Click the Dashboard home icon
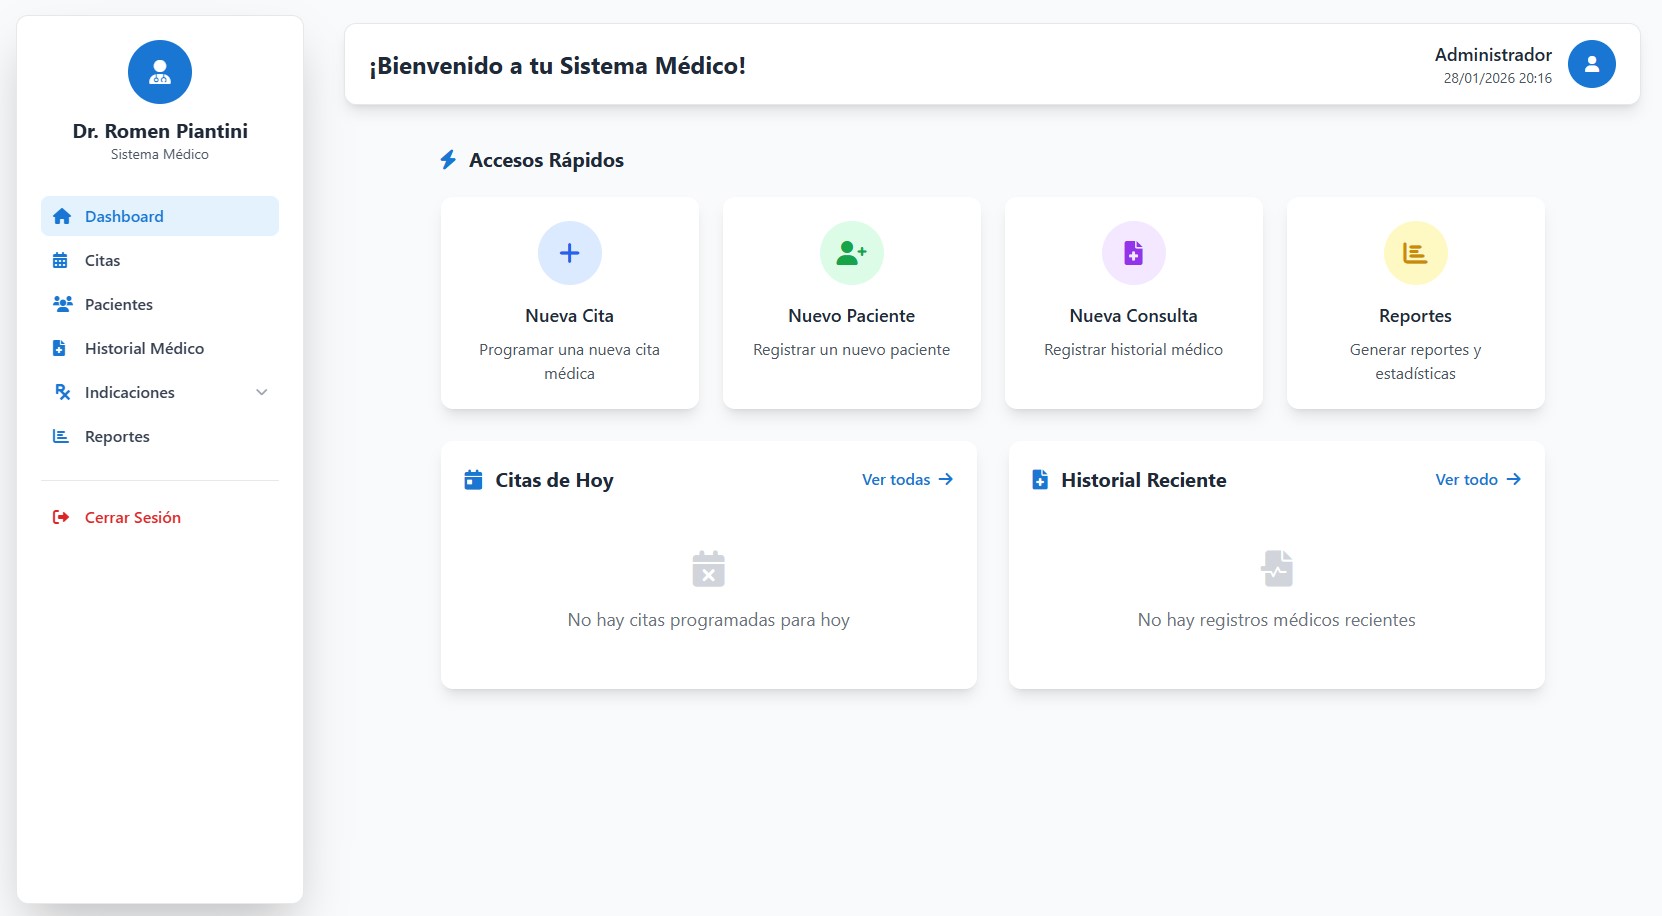Image resolution: width=1662 pixels, height=916 pixels. tap(62, 216)
